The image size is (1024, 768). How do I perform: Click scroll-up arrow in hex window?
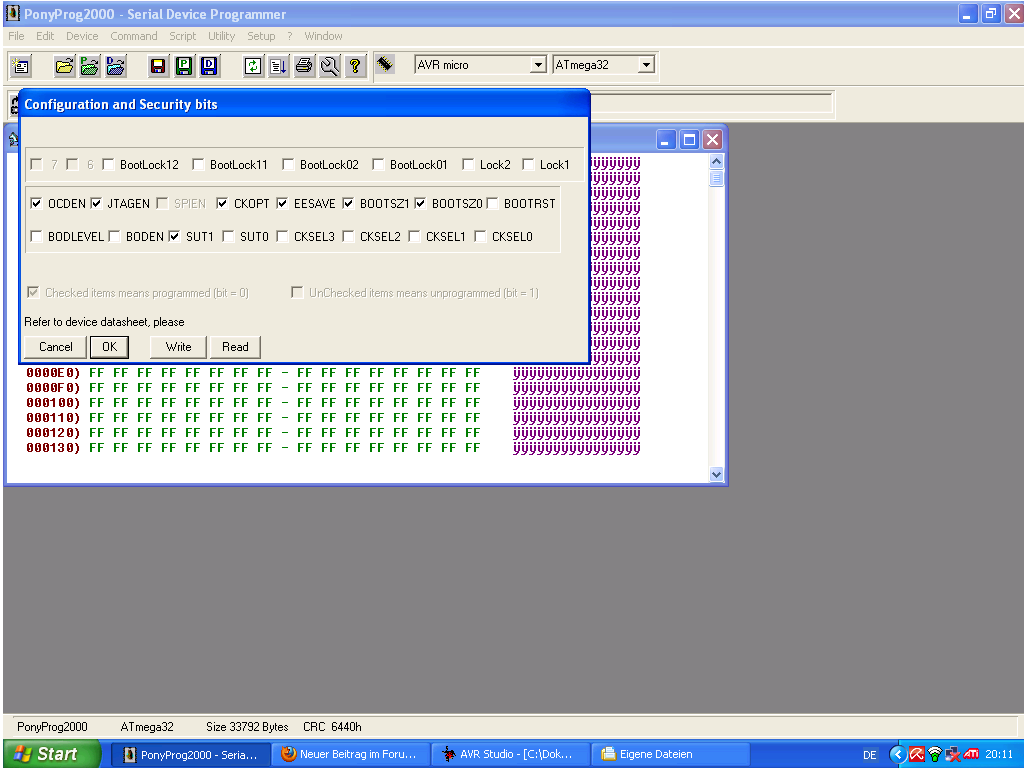(x=716, y=161)
